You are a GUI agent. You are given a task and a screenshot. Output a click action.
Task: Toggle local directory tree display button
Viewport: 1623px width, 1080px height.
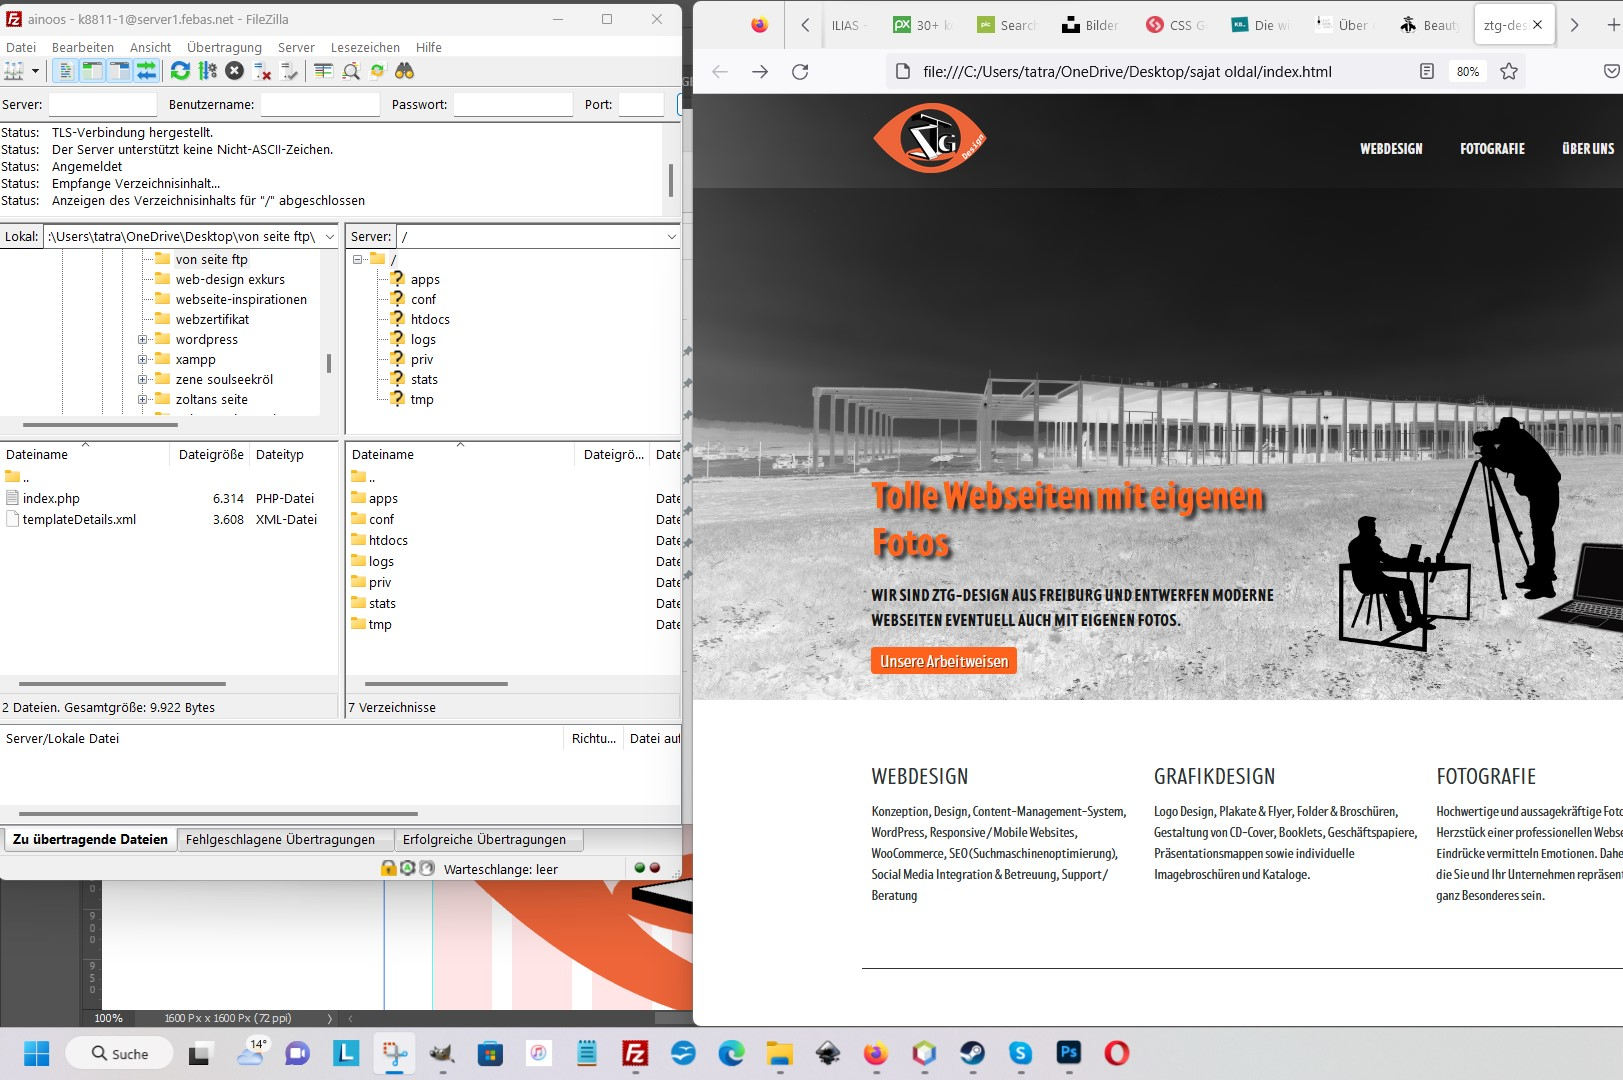pos(92,71)
